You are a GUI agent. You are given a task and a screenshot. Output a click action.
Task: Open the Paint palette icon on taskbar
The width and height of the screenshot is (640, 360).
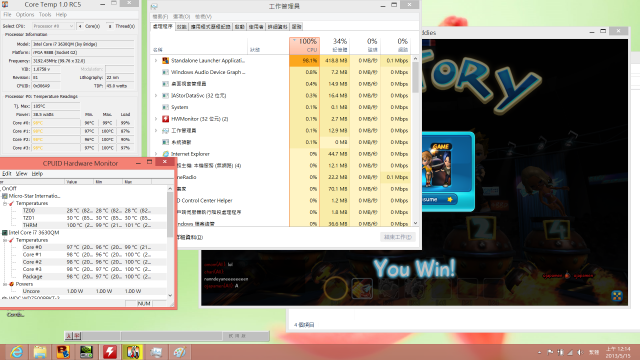180,351
